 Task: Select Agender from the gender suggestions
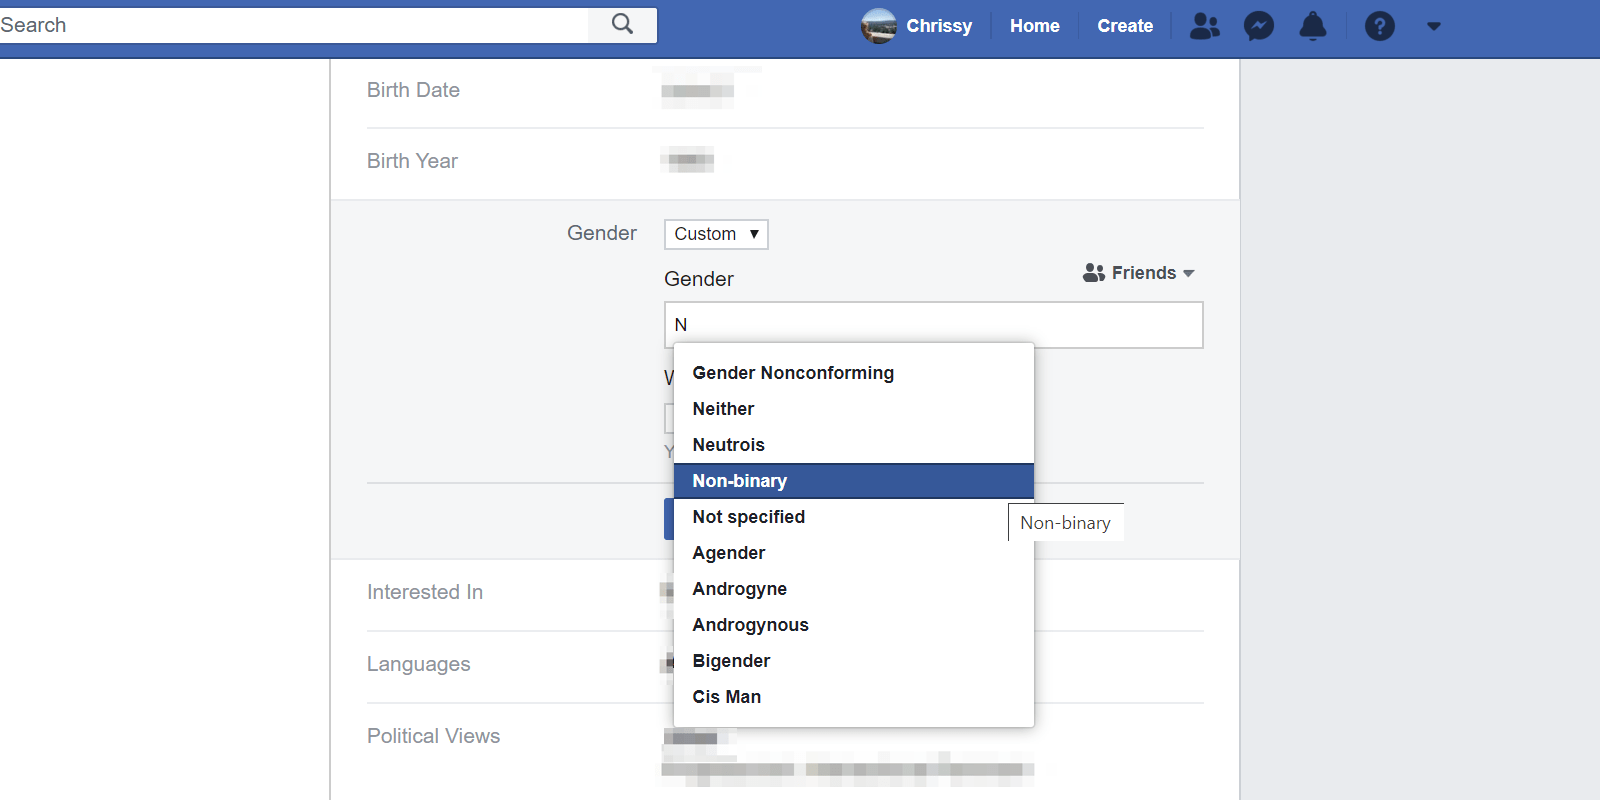tap(854, 553)
